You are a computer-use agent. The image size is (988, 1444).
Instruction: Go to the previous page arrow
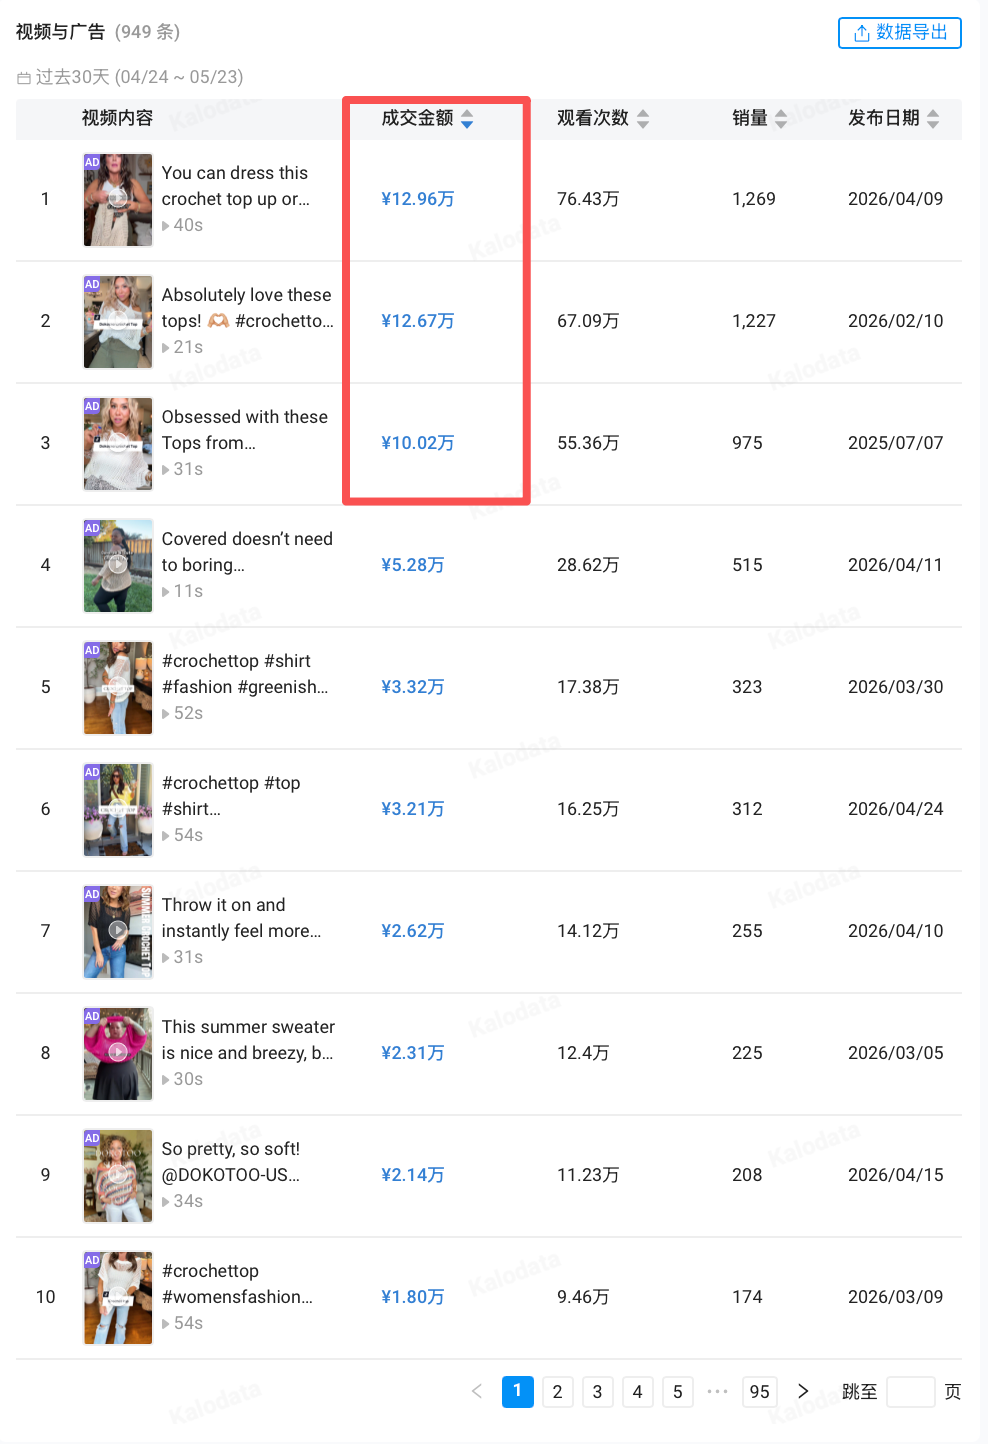(x=477, y=1391)
